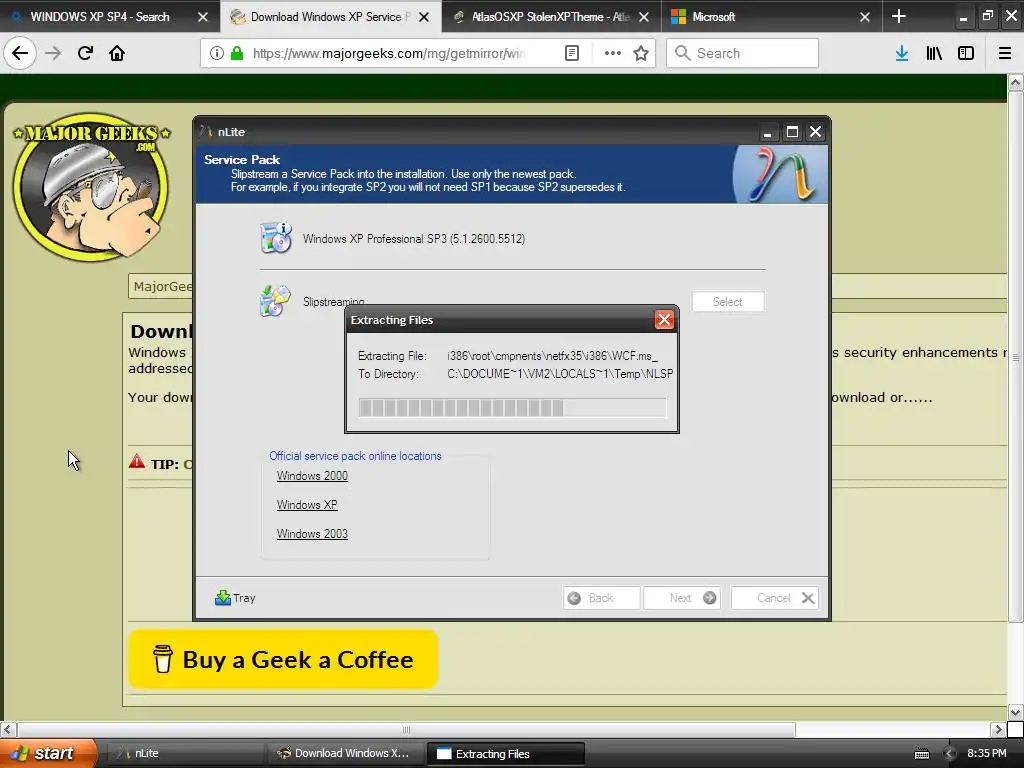This screenshot has width=1024, height=768.
Task: Show site information icon in address bar
Action: click(x=216, y=53)
